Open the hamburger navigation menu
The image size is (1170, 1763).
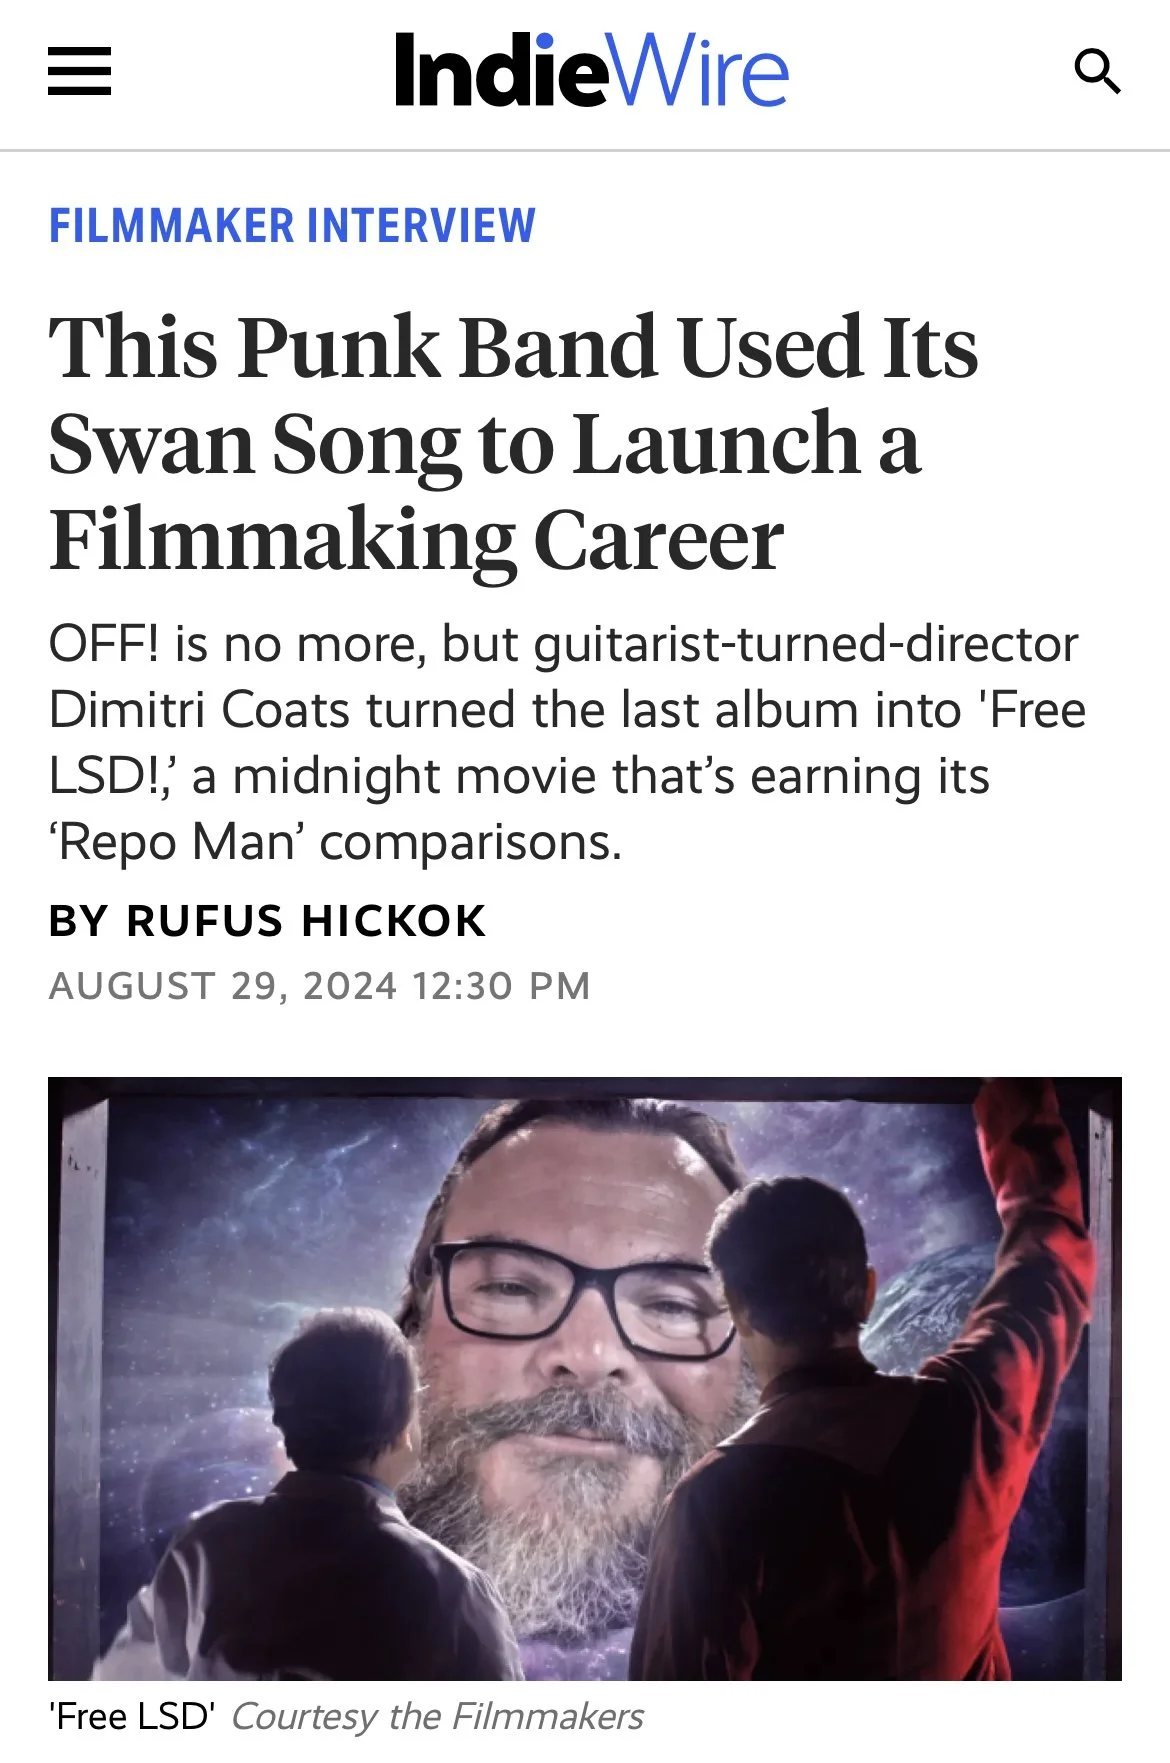[x=79, y=72]
